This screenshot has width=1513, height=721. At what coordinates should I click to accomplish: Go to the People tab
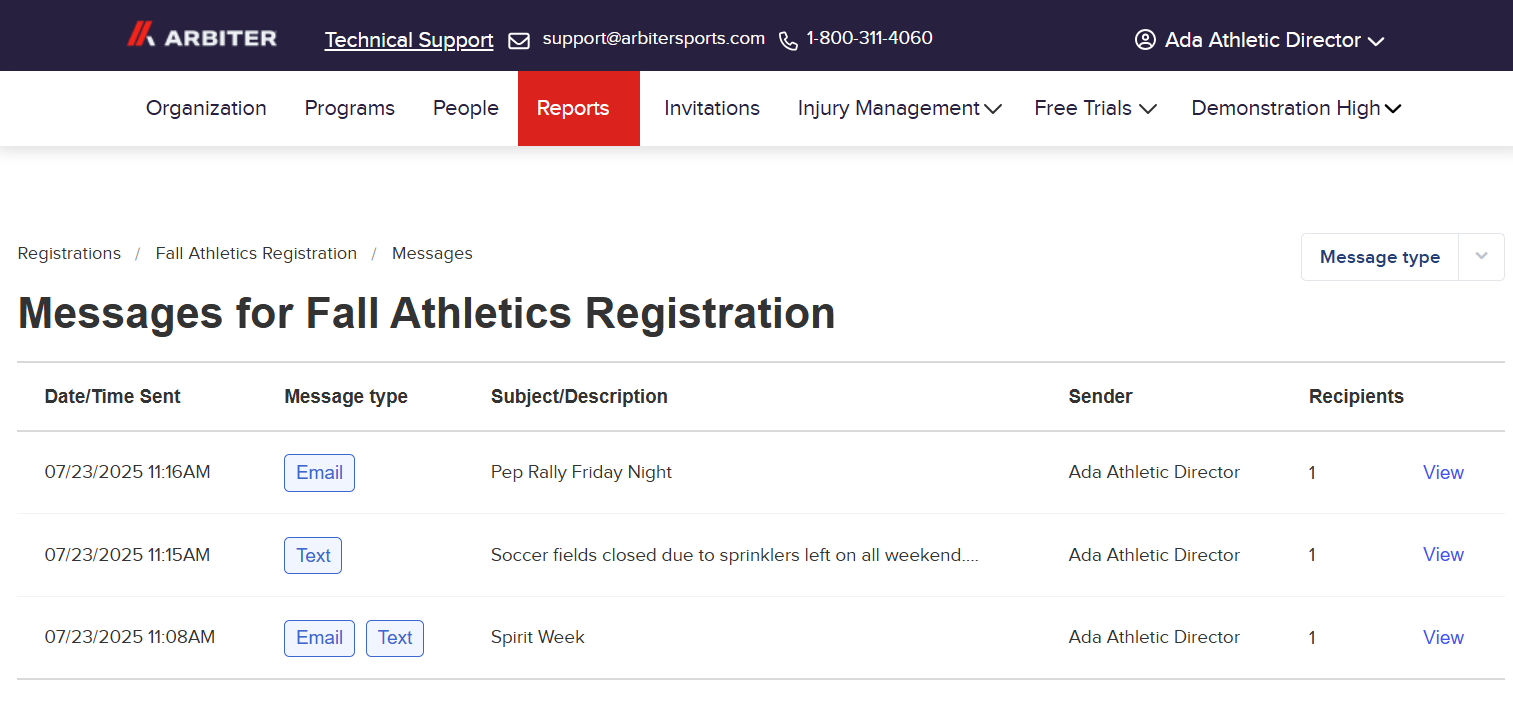465,108
